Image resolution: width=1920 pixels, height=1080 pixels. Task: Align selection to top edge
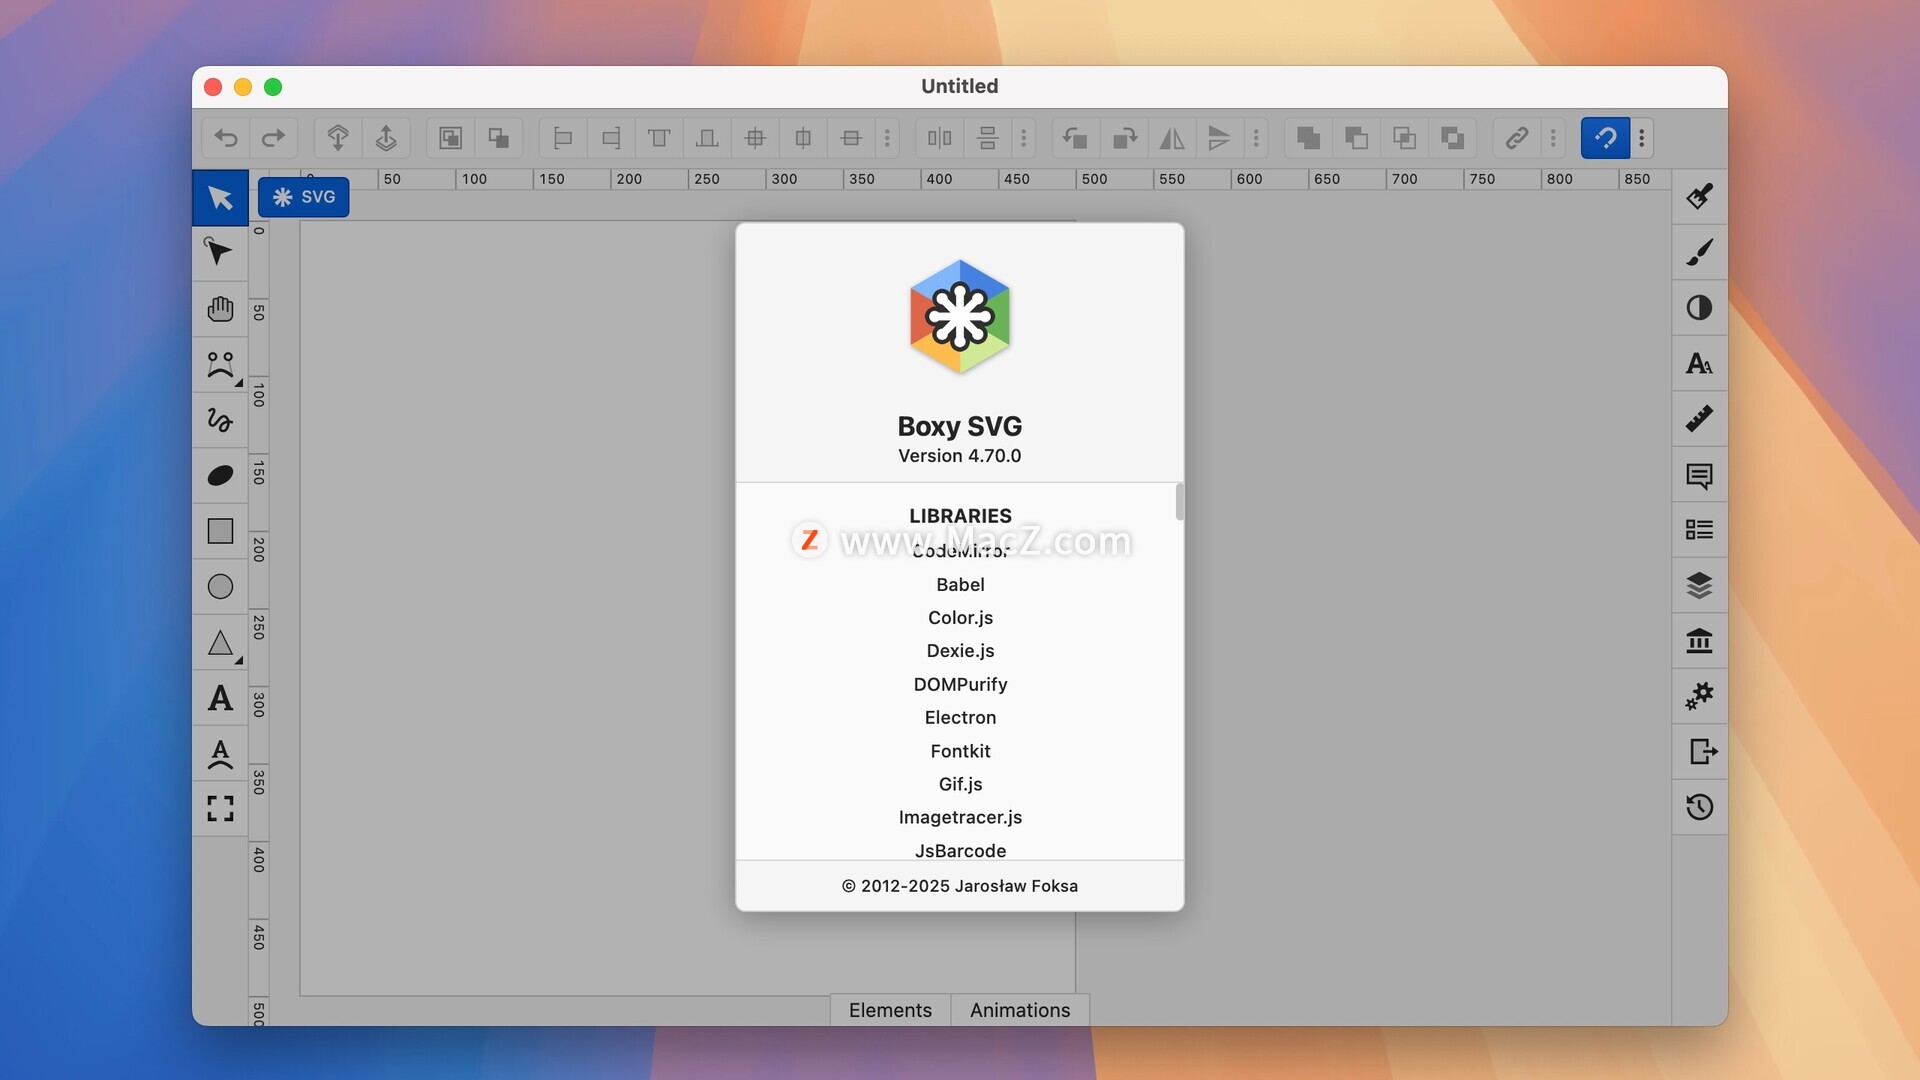click(x=659, y=138)
